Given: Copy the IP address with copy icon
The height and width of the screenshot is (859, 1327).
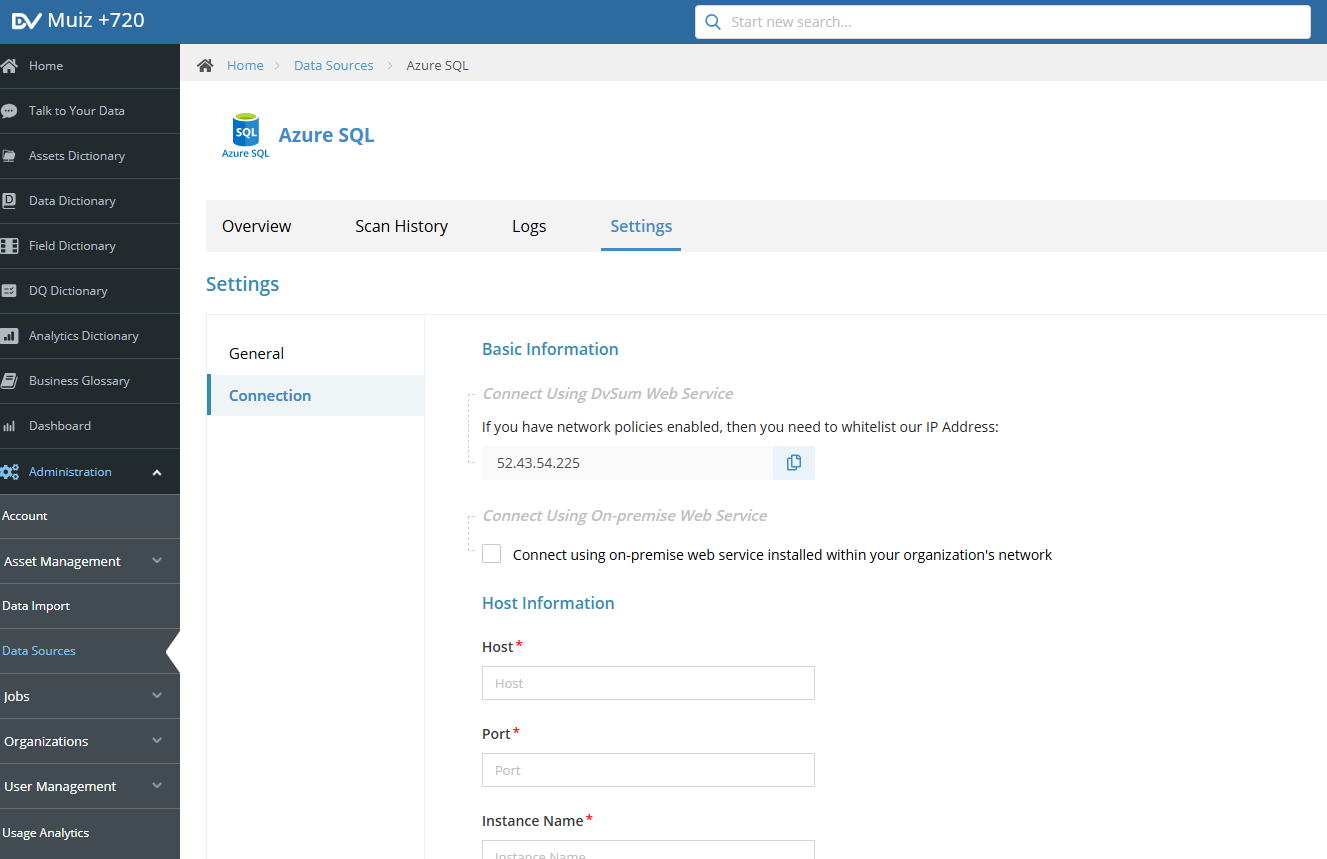Looking at the screenshot, I should [794, 463].
